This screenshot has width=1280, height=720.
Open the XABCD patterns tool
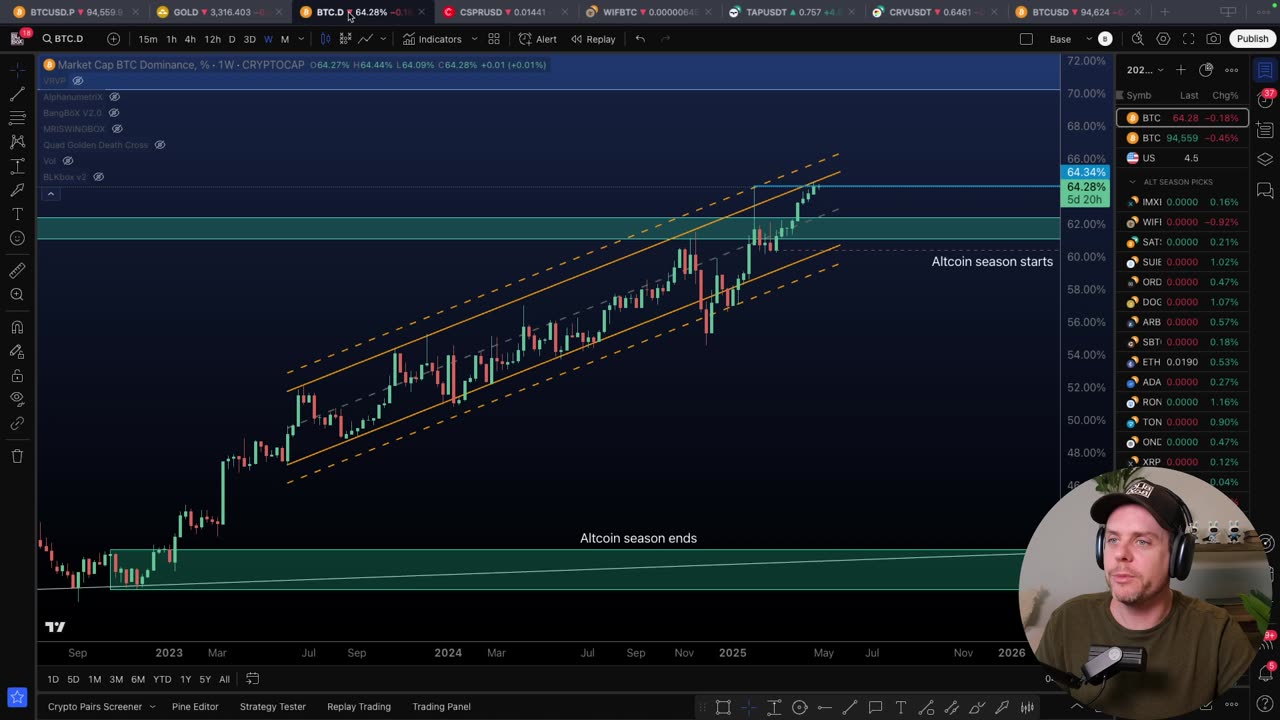click(17, 142)
